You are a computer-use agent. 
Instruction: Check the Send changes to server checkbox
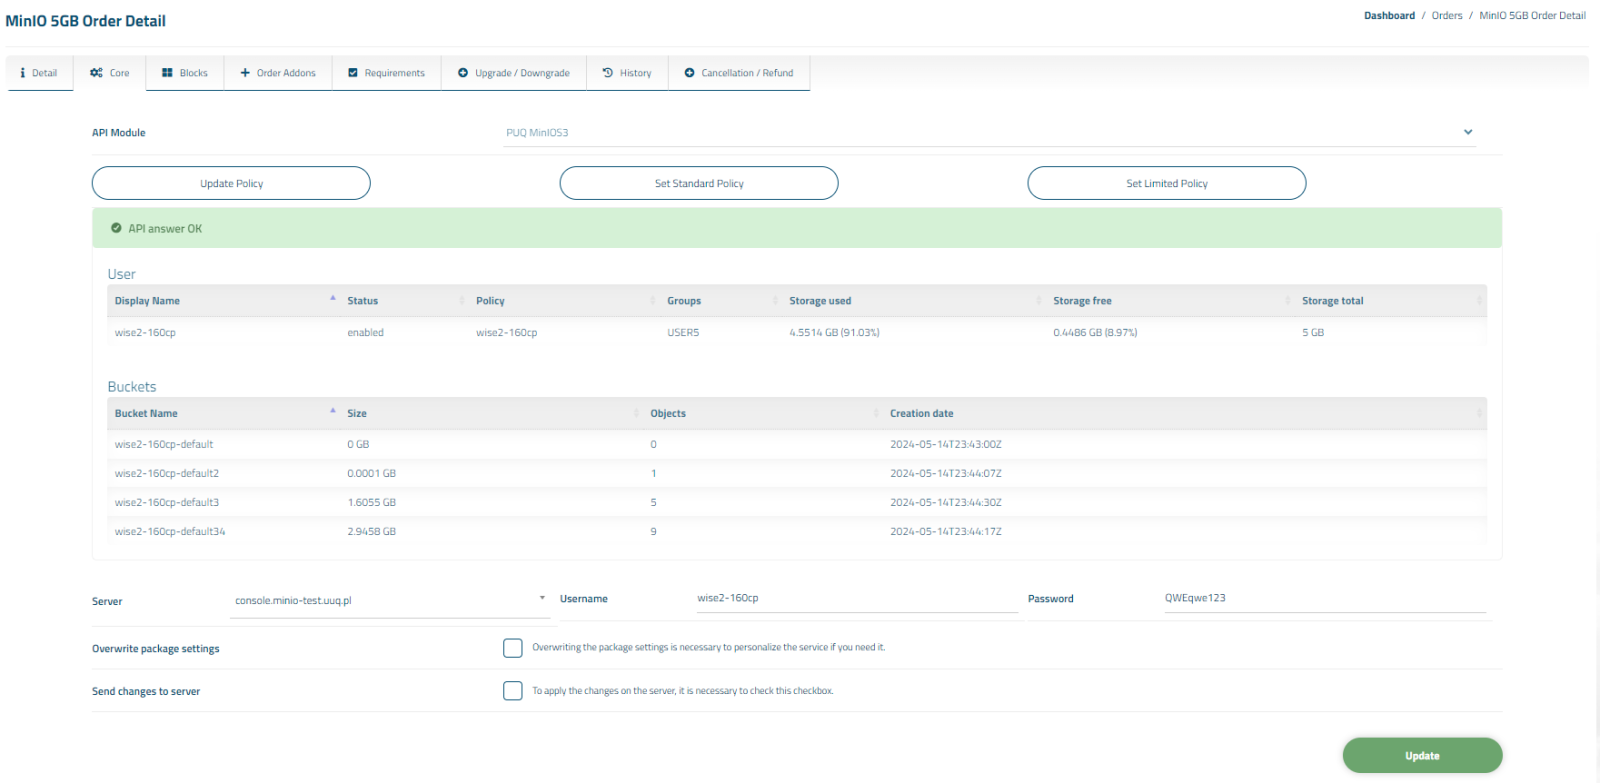513,691
